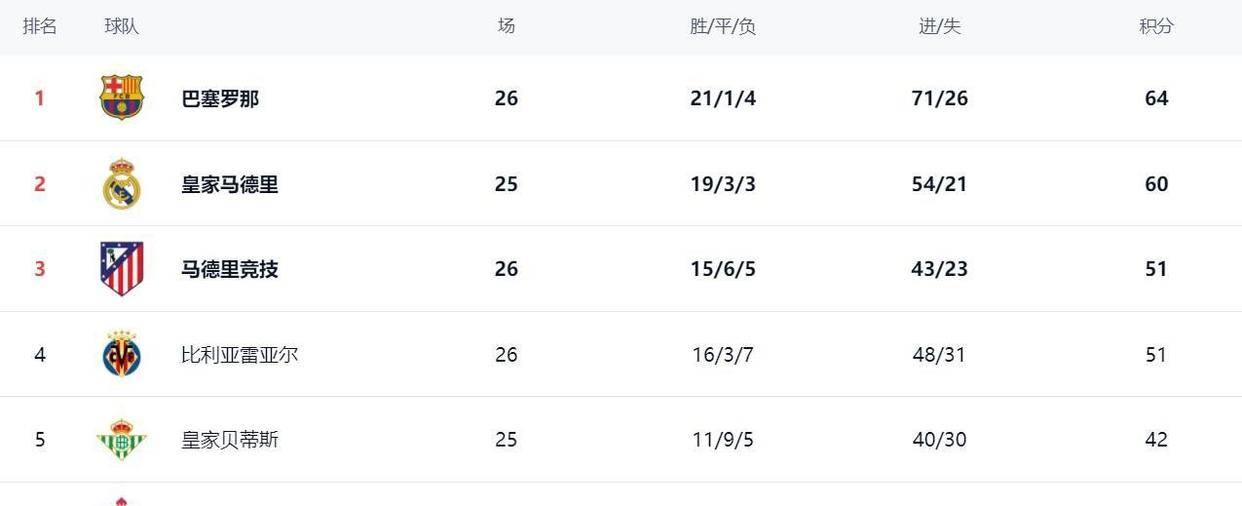
Task: Sort by the 场 column header
Action: (506, 27)
